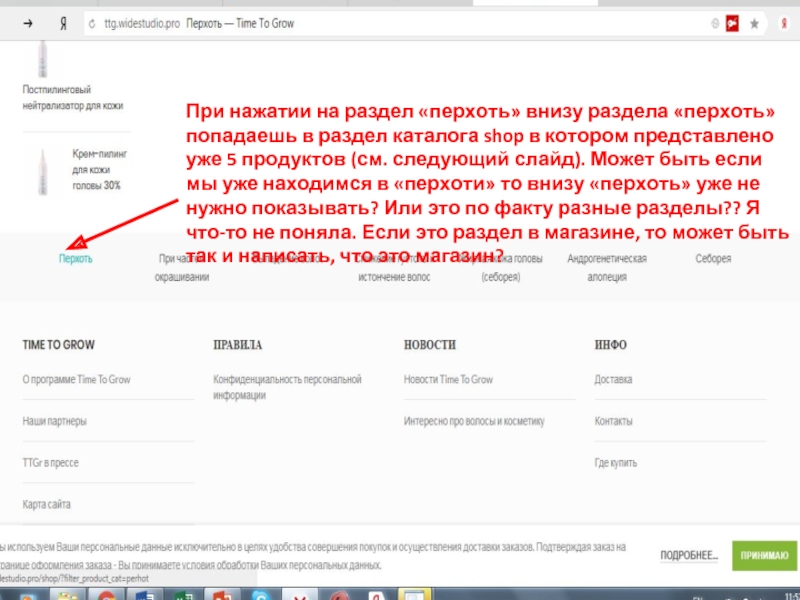Open the Yandex 'Я' home button
Screen dimensions: 800x600
[63, 23]
